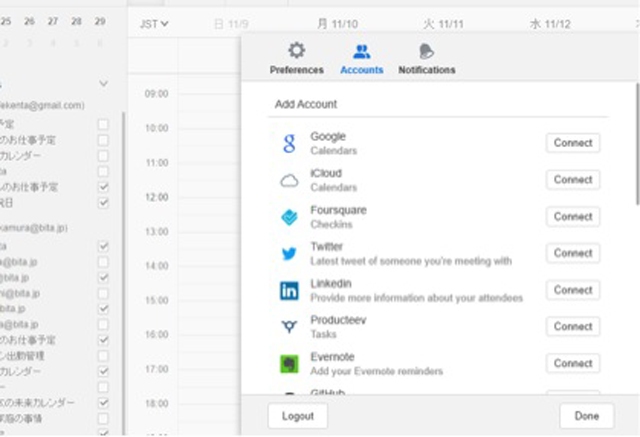The height and width of the screenshot is (437, 640).
Task: Toggle the third checkbox under the gmail.com account
Action: pyautogui.click(x=104, y=155)
